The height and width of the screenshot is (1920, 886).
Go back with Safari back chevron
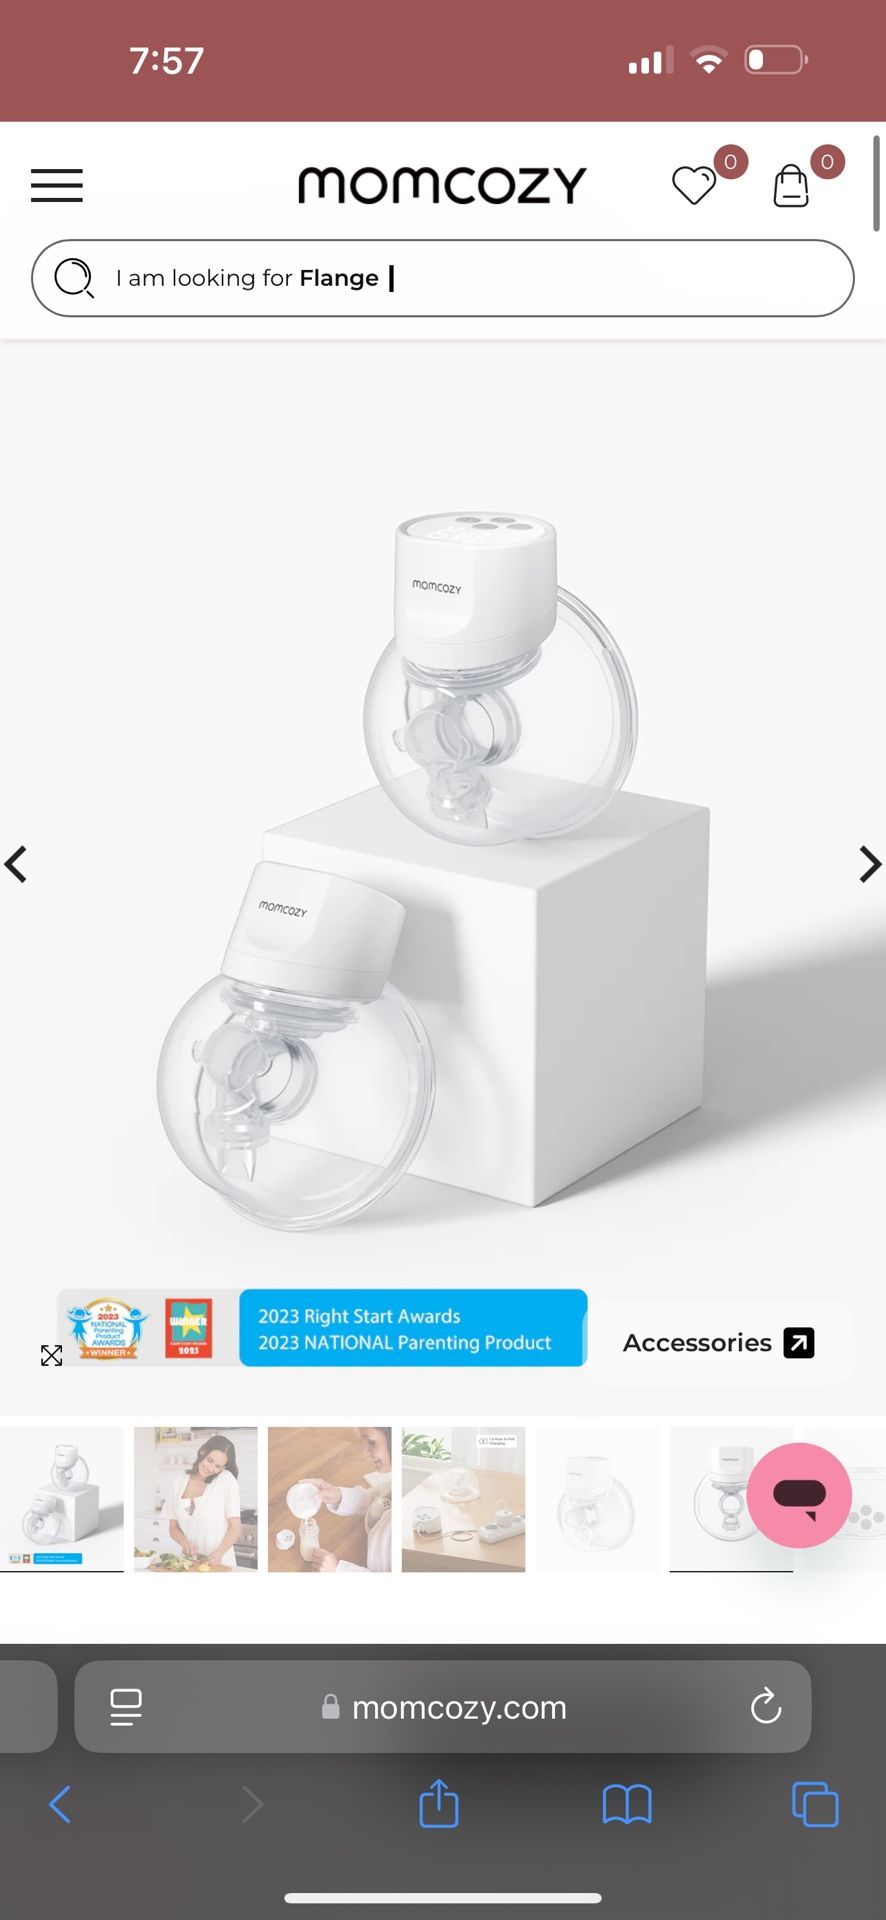pos(60,1805)
